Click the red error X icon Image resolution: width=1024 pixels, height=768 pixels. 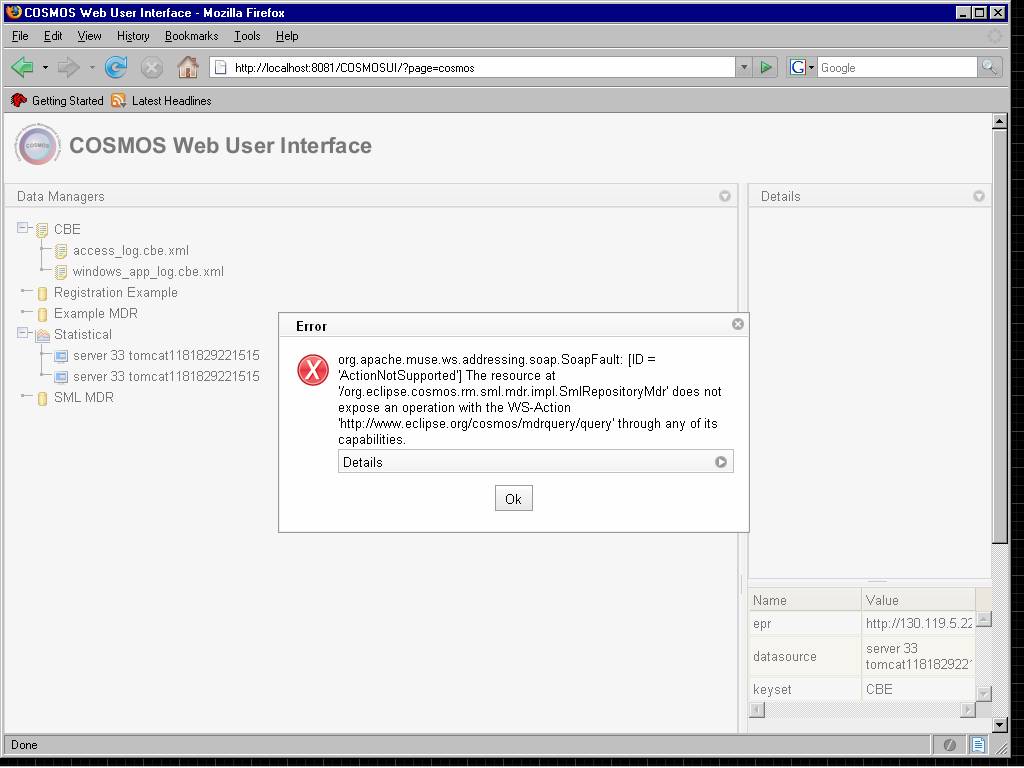tap(313, 370)
